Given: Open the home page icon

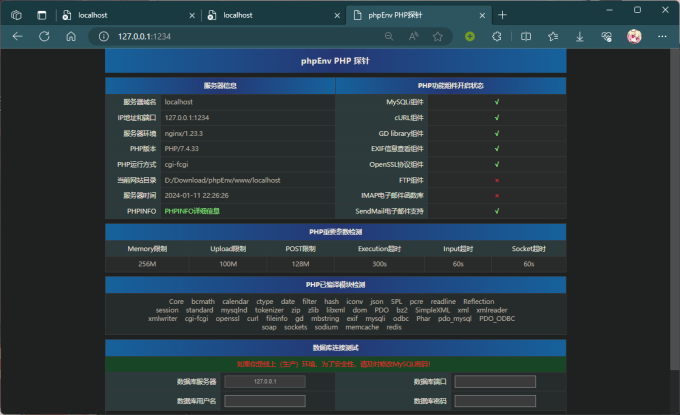Looking at the screenshot, I should [71, 36].
